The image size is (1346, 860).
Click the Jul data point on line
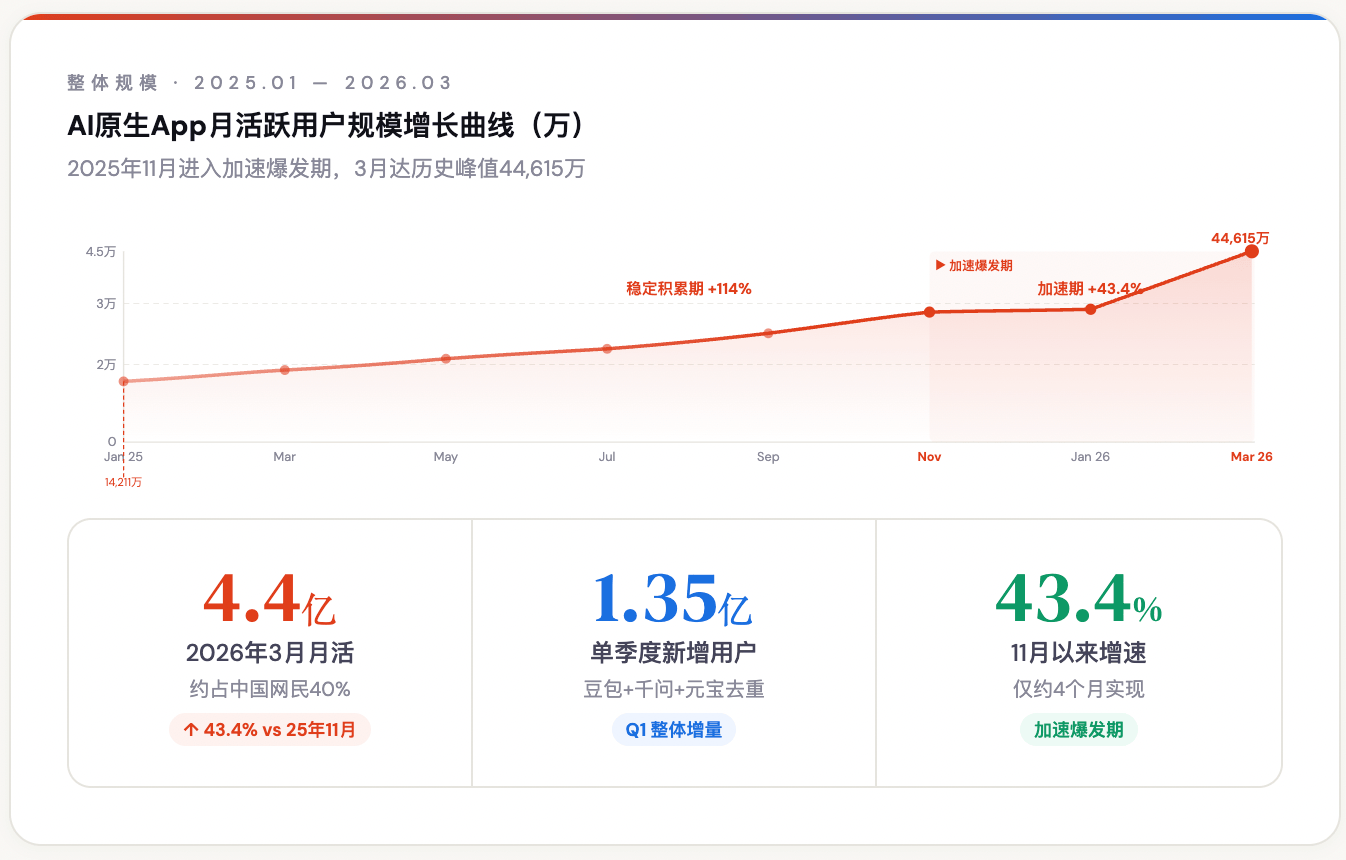607,348
